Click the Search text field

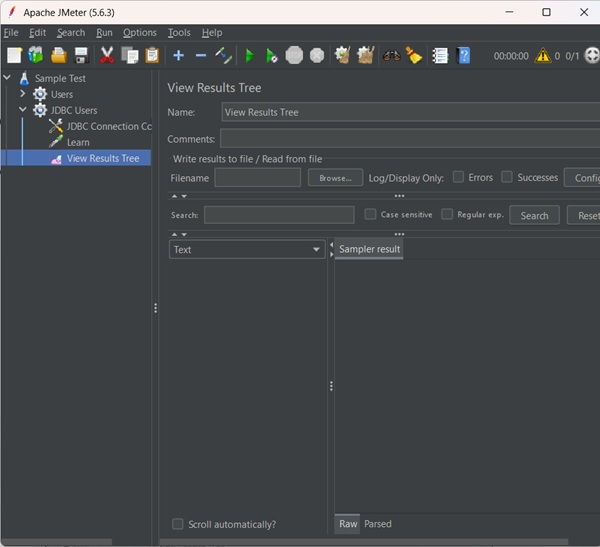pyautogui.click(x=279, y=215)
